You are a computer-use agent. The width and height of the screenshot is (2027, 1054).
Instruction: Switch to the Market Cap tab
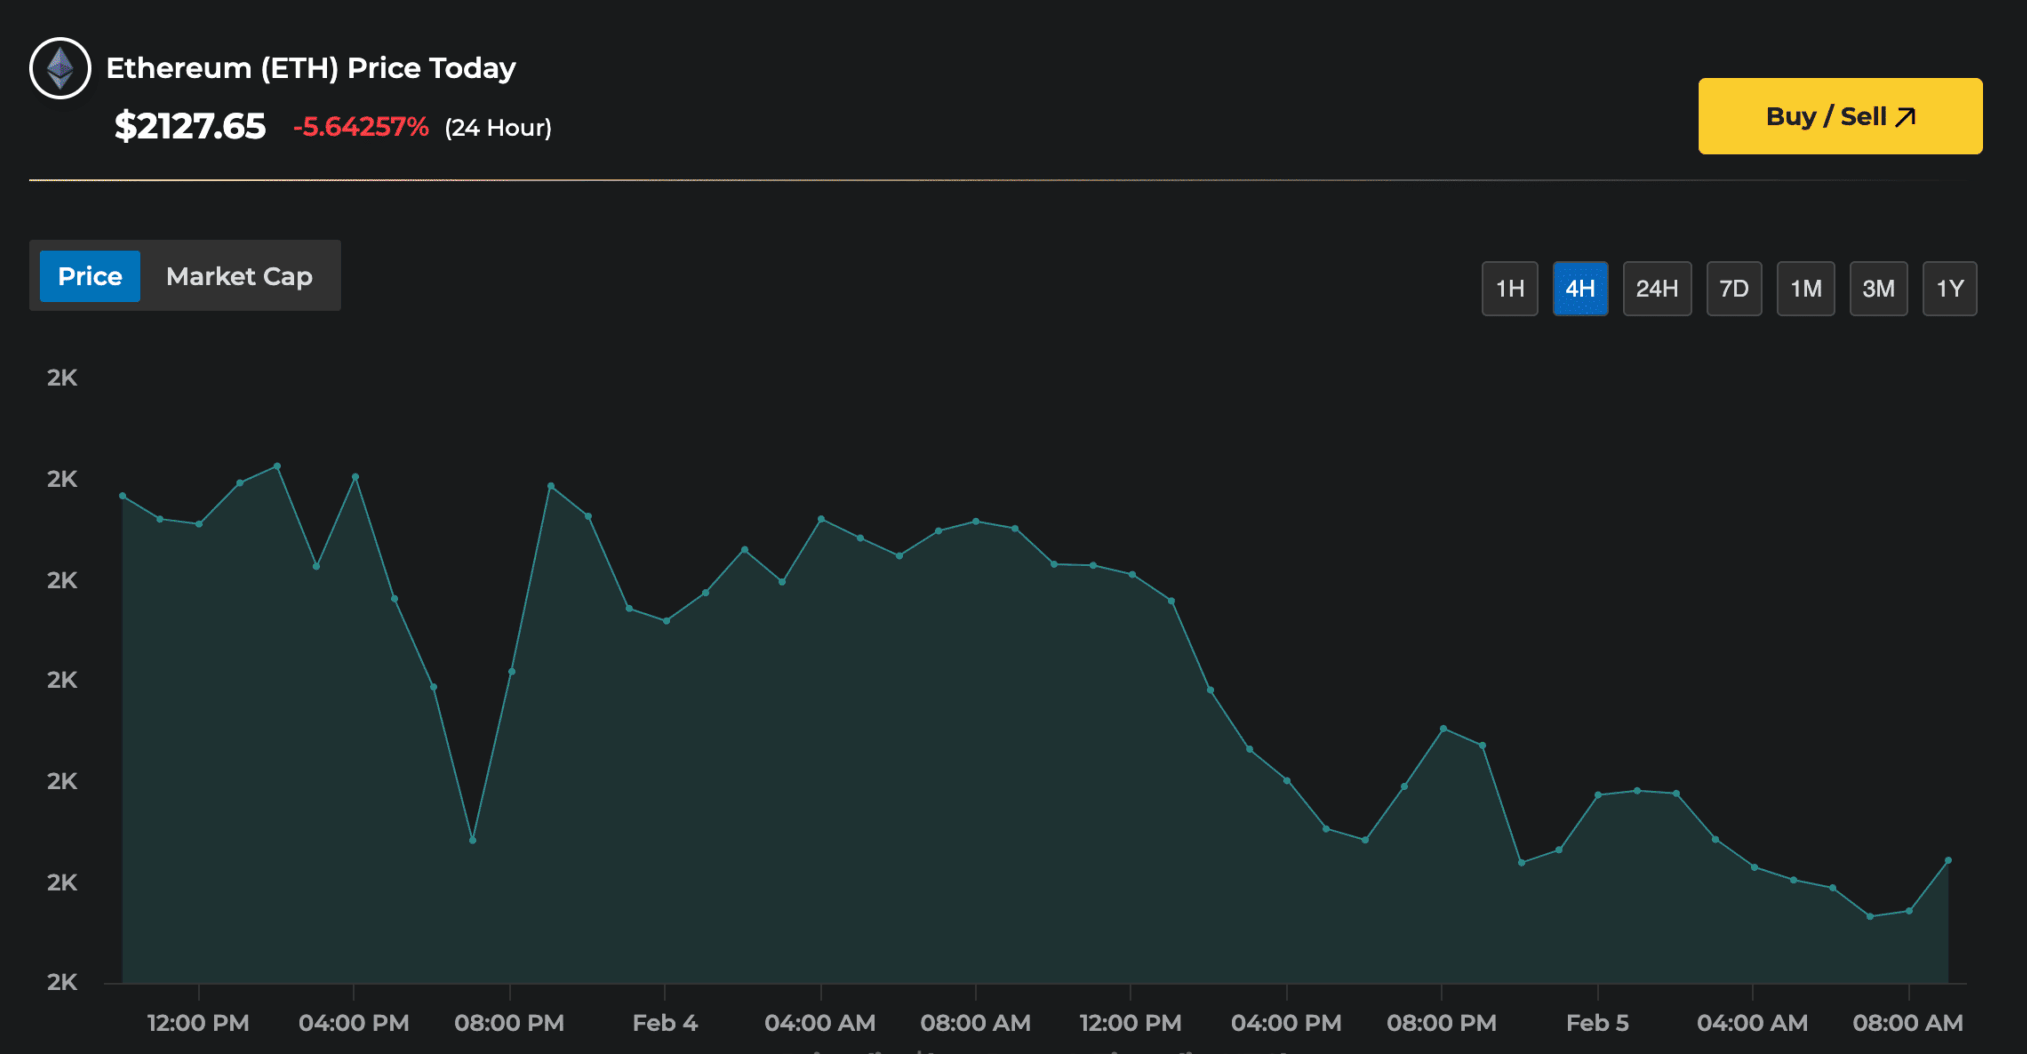[x=239, y=276]
